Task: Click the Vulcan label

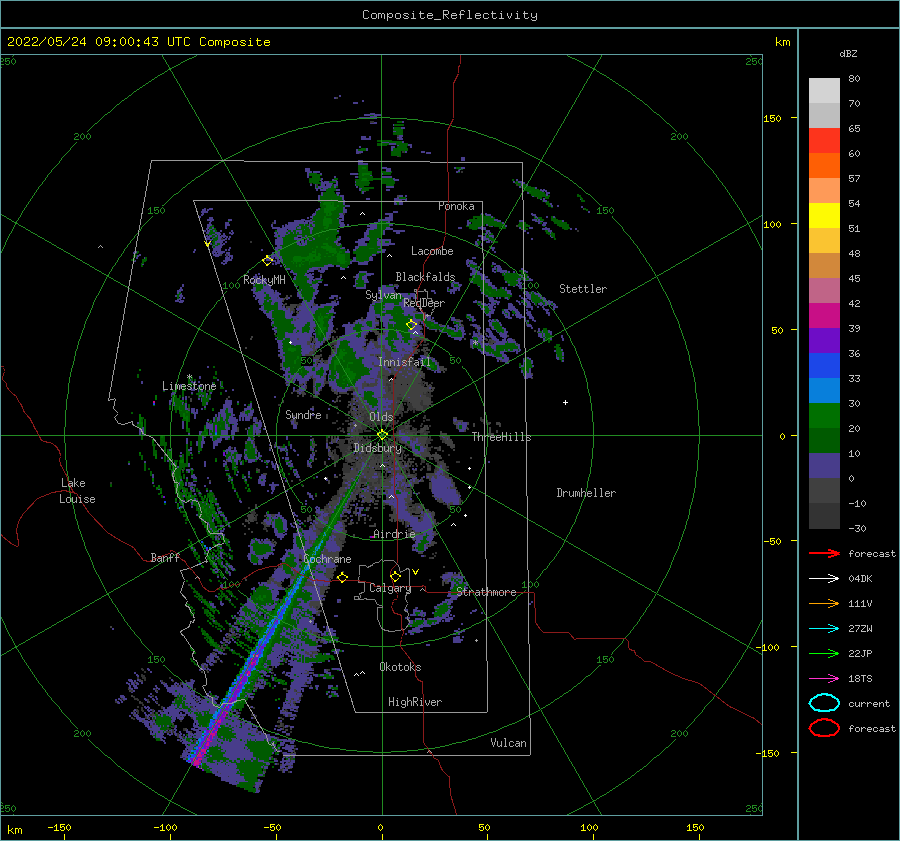Action: [509, 743]
